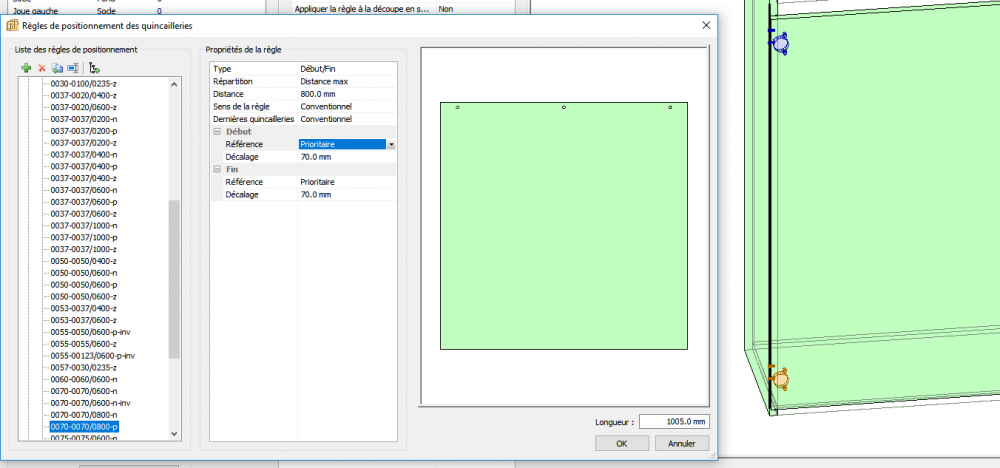Select rule 0037-0037/0400-n
Screen dimensions: 1000x468
click(84, 154)
